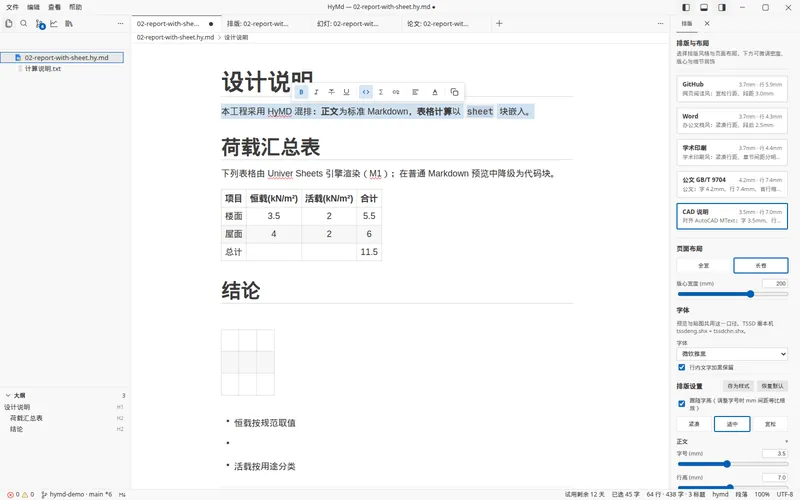Open text alignment icon in floating toolbar

click(x=415, y=92)
